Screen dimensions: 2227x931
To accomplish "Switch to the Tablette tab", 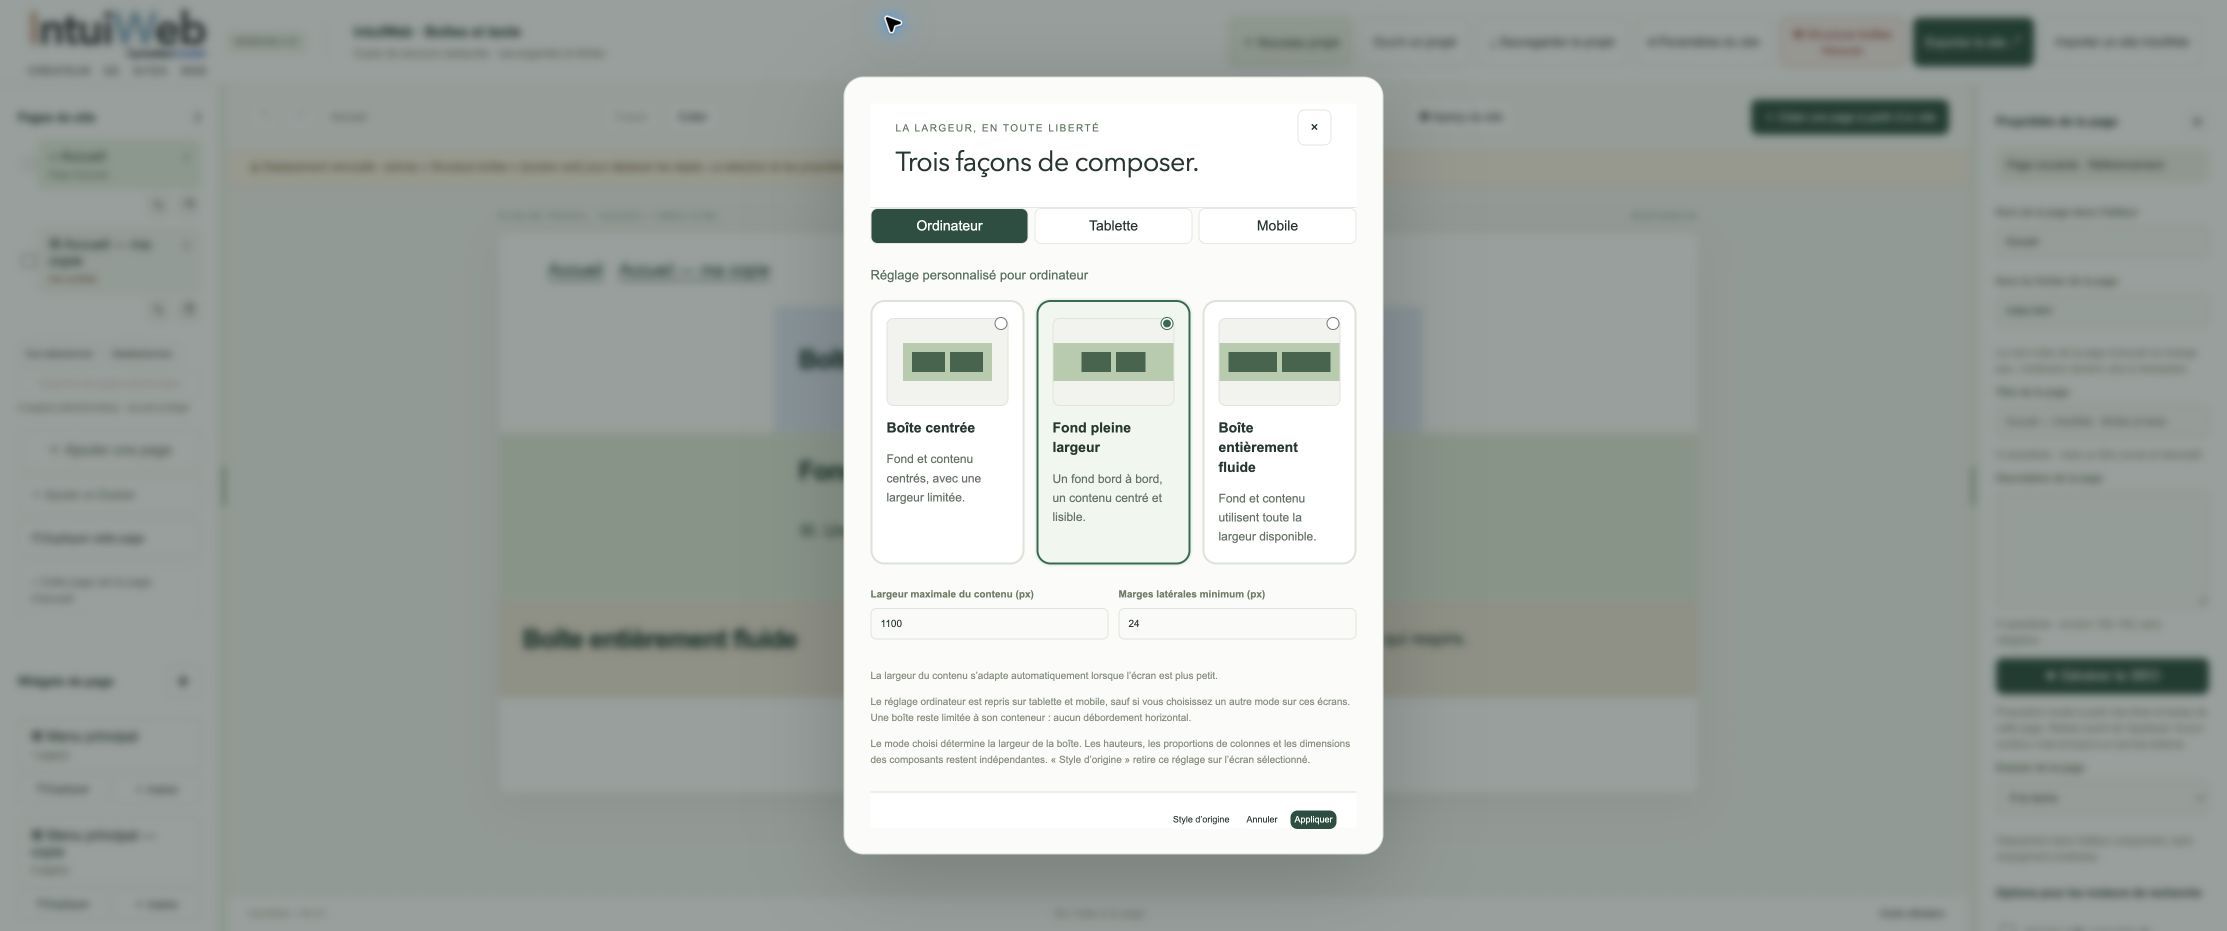I will [1113, 226].
